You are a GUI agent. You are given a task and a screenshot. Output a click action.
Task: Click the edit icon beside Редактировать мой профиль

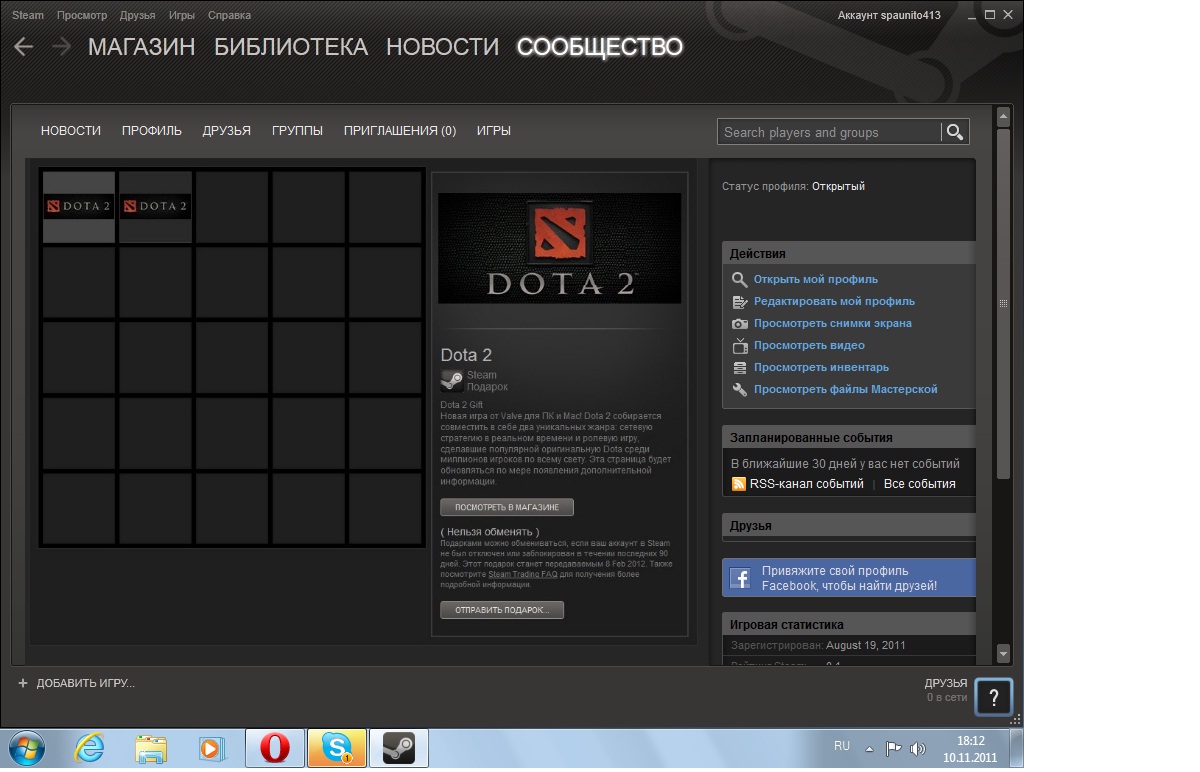click(739, 302)
